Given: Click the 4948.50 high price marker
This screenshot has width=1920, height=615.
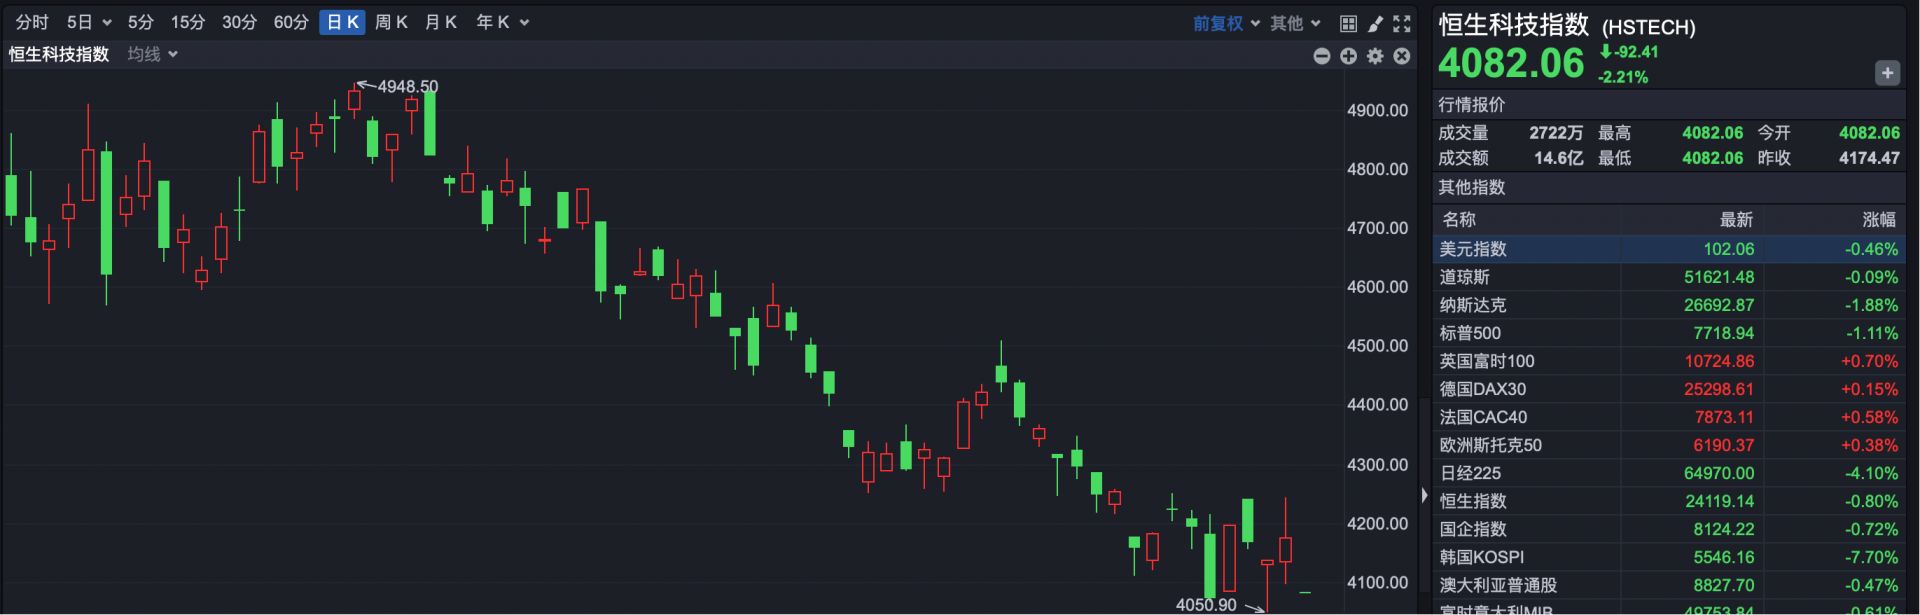Looking at the screenshot, I should tap(407, 87).
